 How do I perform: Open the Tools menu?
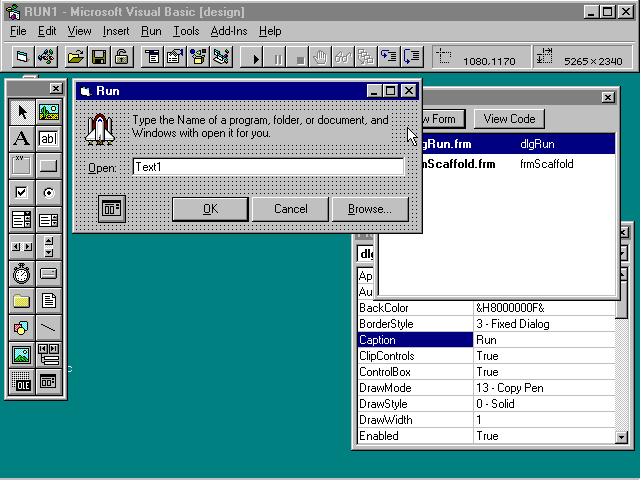(x=186, y=31)
